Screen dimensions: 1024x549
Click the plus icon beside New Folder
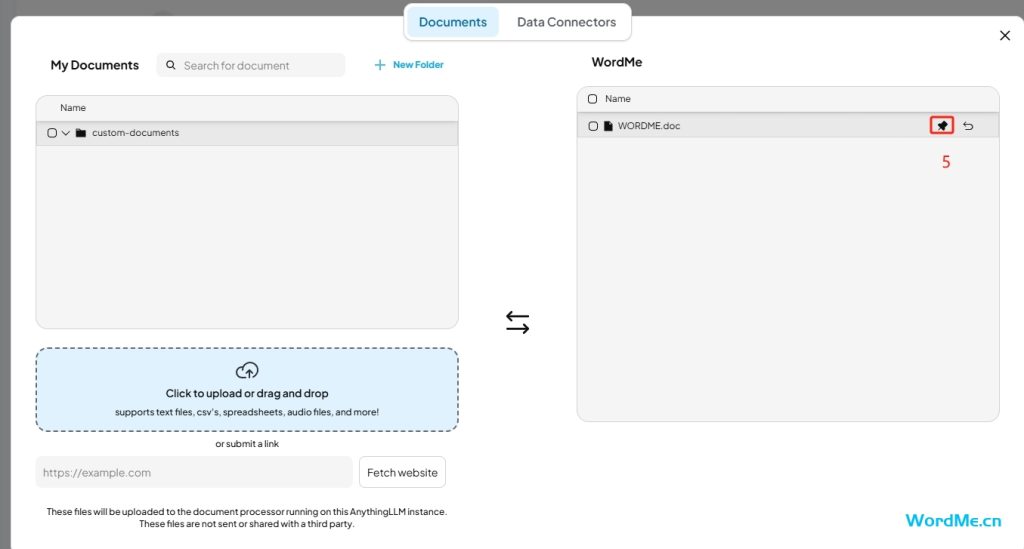(379, 65)
